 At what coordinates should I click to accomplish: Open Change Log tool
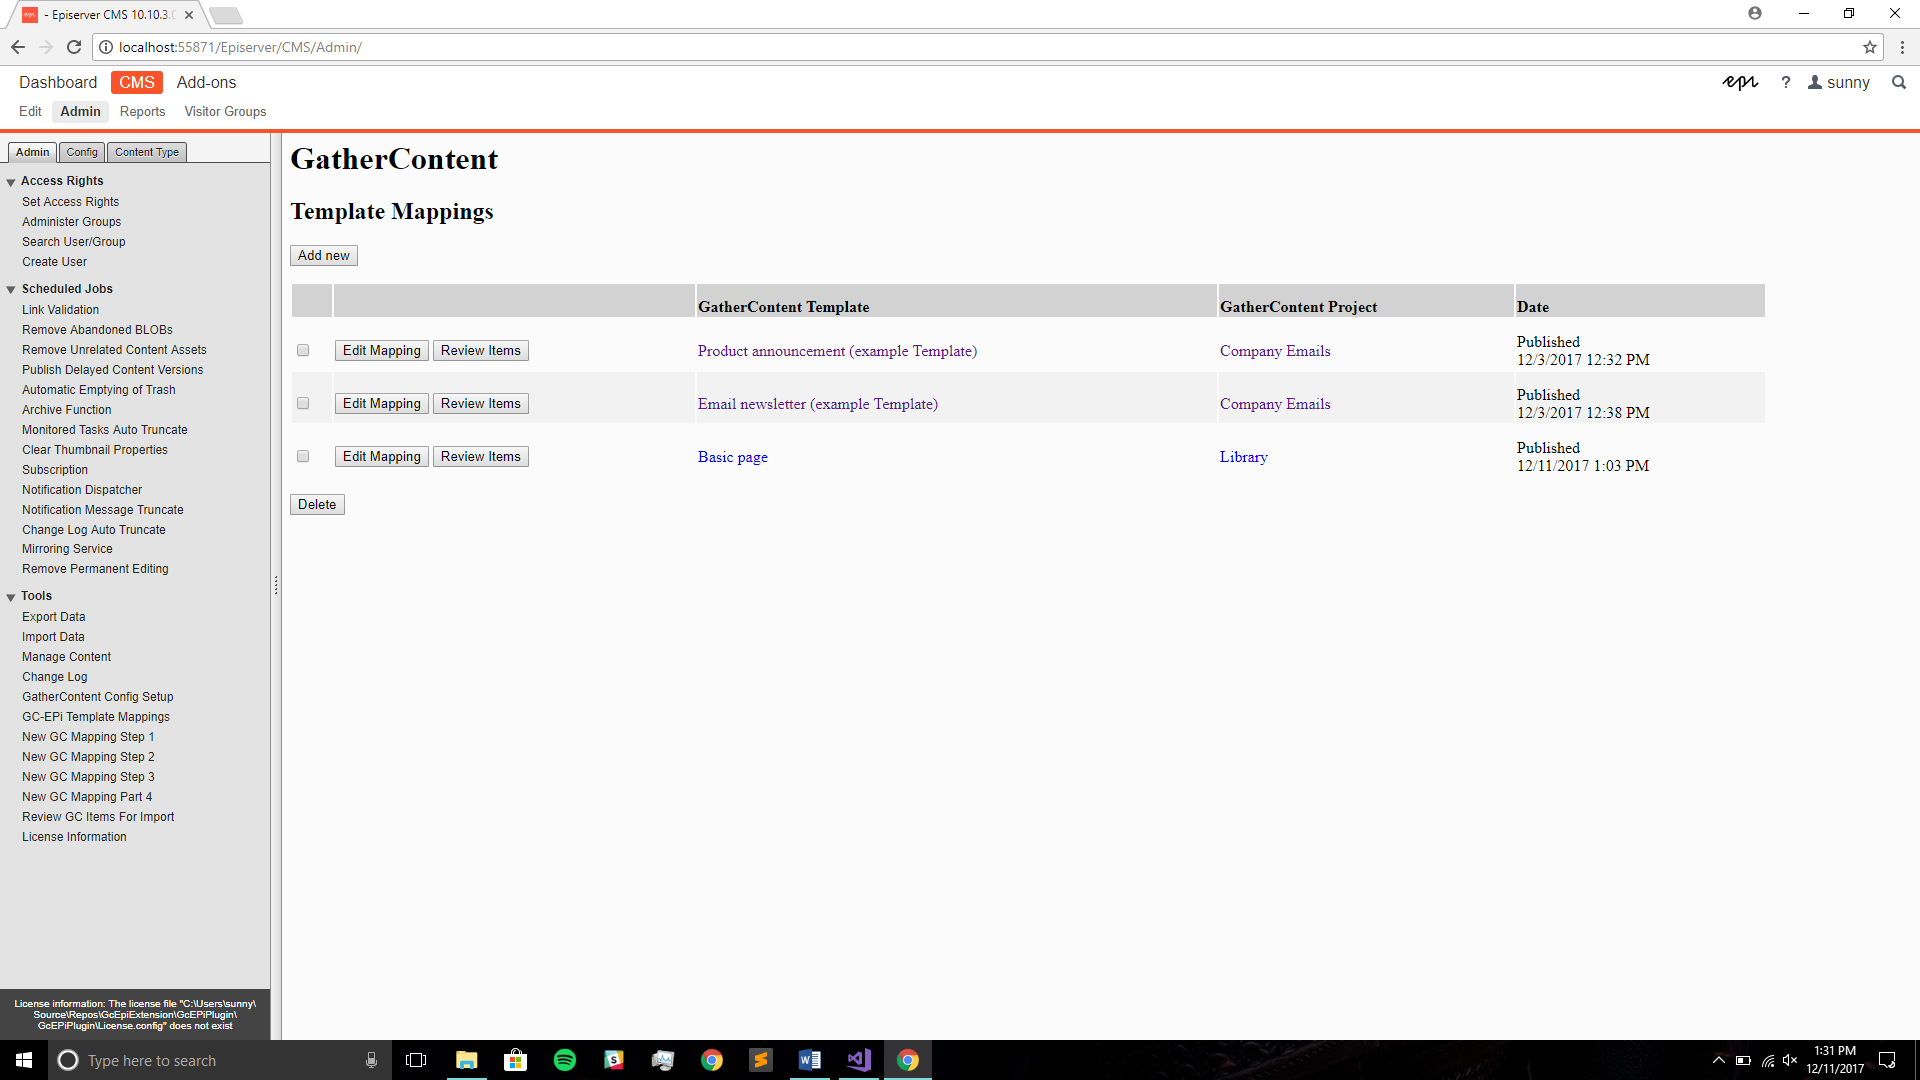tap(55, 677)
